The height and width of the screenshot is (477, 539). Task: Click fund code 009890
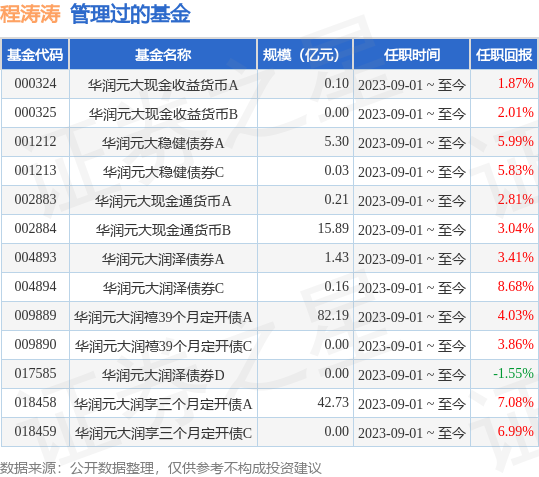click(x=35, y=344)
